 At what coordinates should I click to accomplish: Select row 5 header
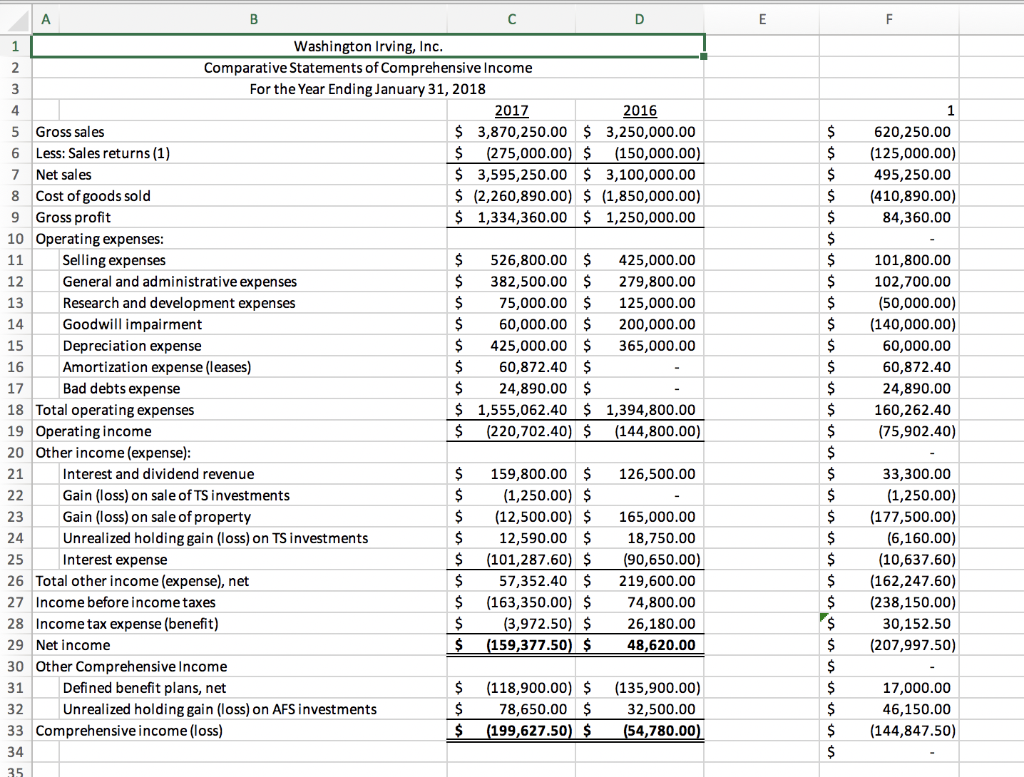(17, 131)
